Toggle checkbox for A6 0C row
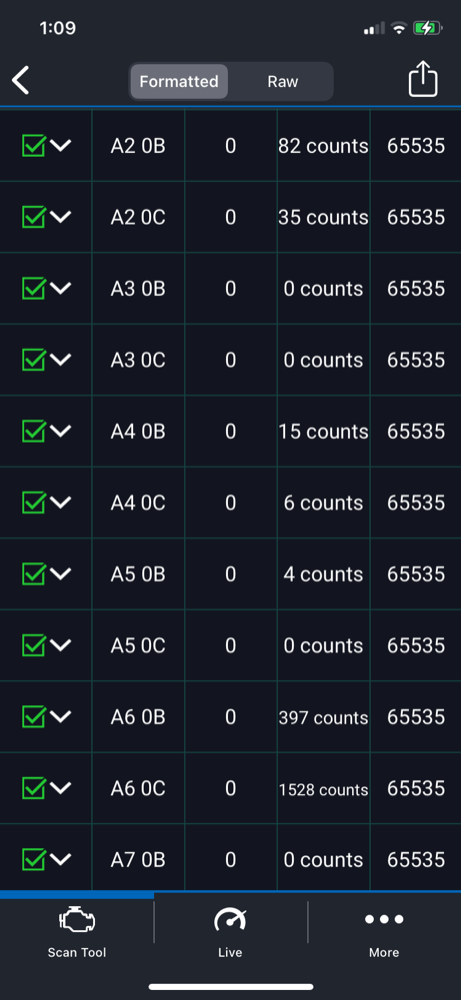 pyautogui.click(x=33, y=788)
